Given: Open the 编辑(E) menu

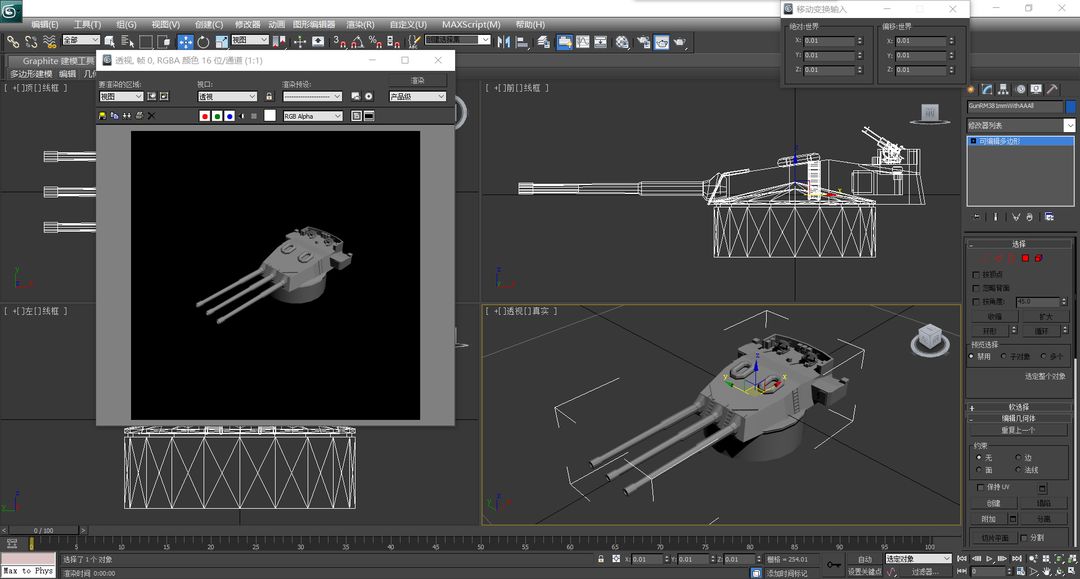Looking at the screenshot, I should [x=45, y=24].
